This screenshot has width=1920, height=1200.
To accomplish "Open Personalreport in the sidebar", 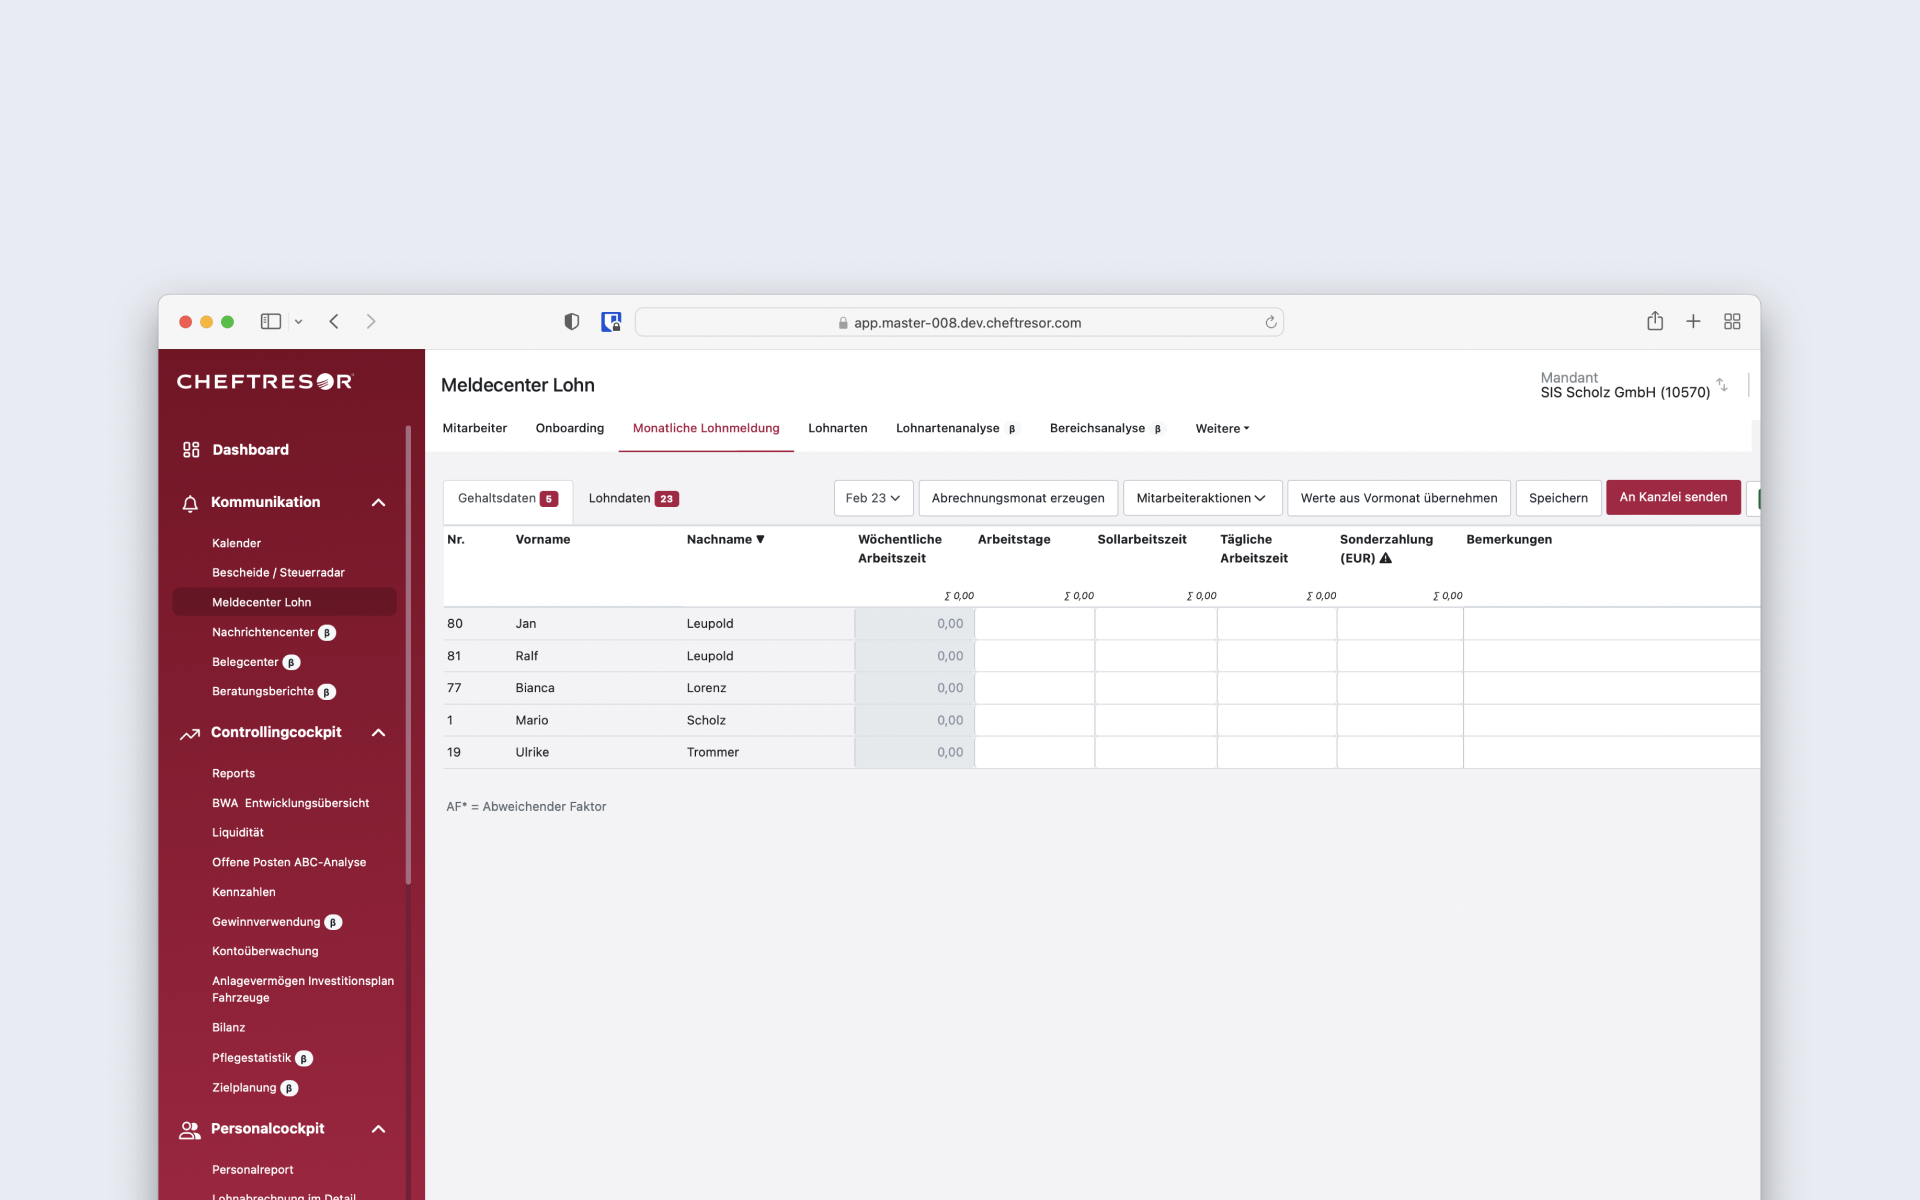I will pyautogui.click(x=252, y=1170).
